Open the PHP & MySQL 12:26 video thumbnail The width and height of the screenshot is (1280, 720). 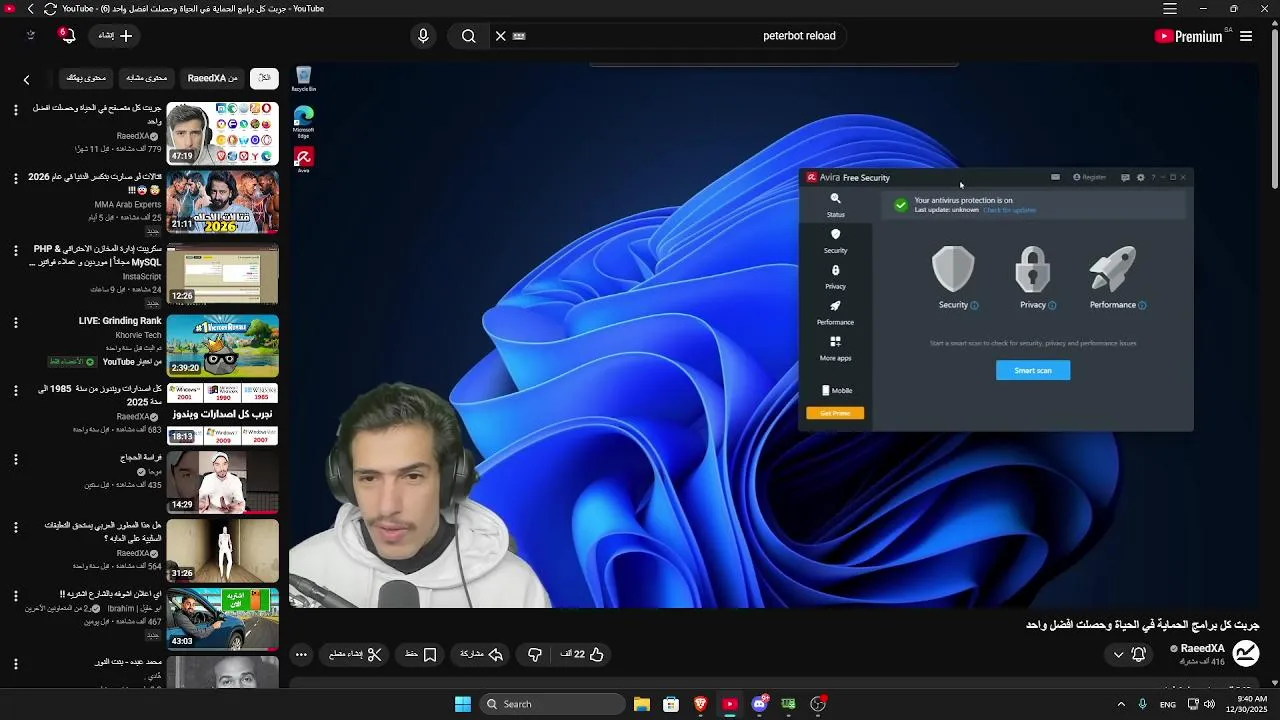coord(222,274)
